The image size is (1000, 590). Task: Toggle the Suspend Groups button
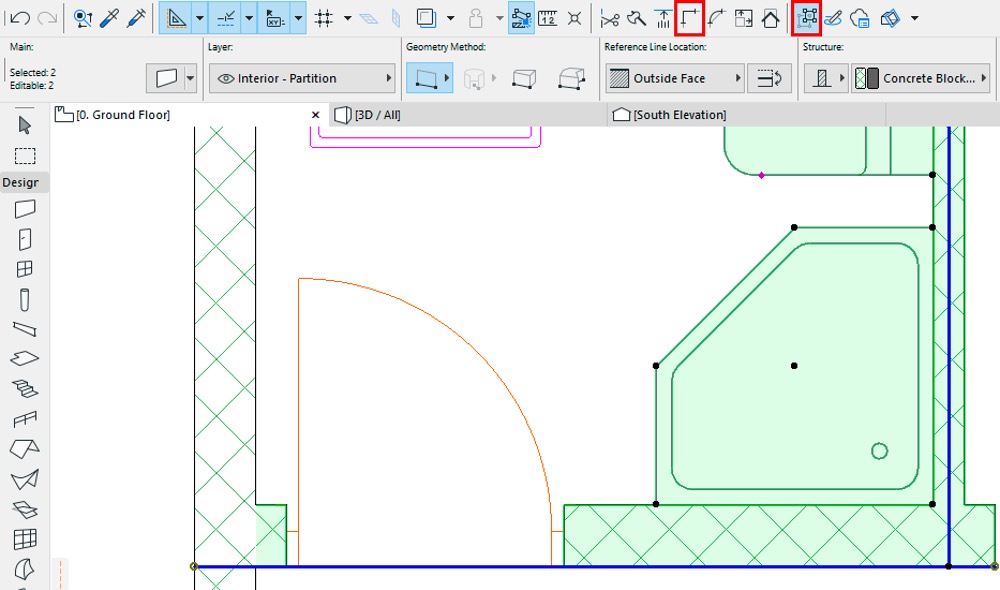point(806,18)
